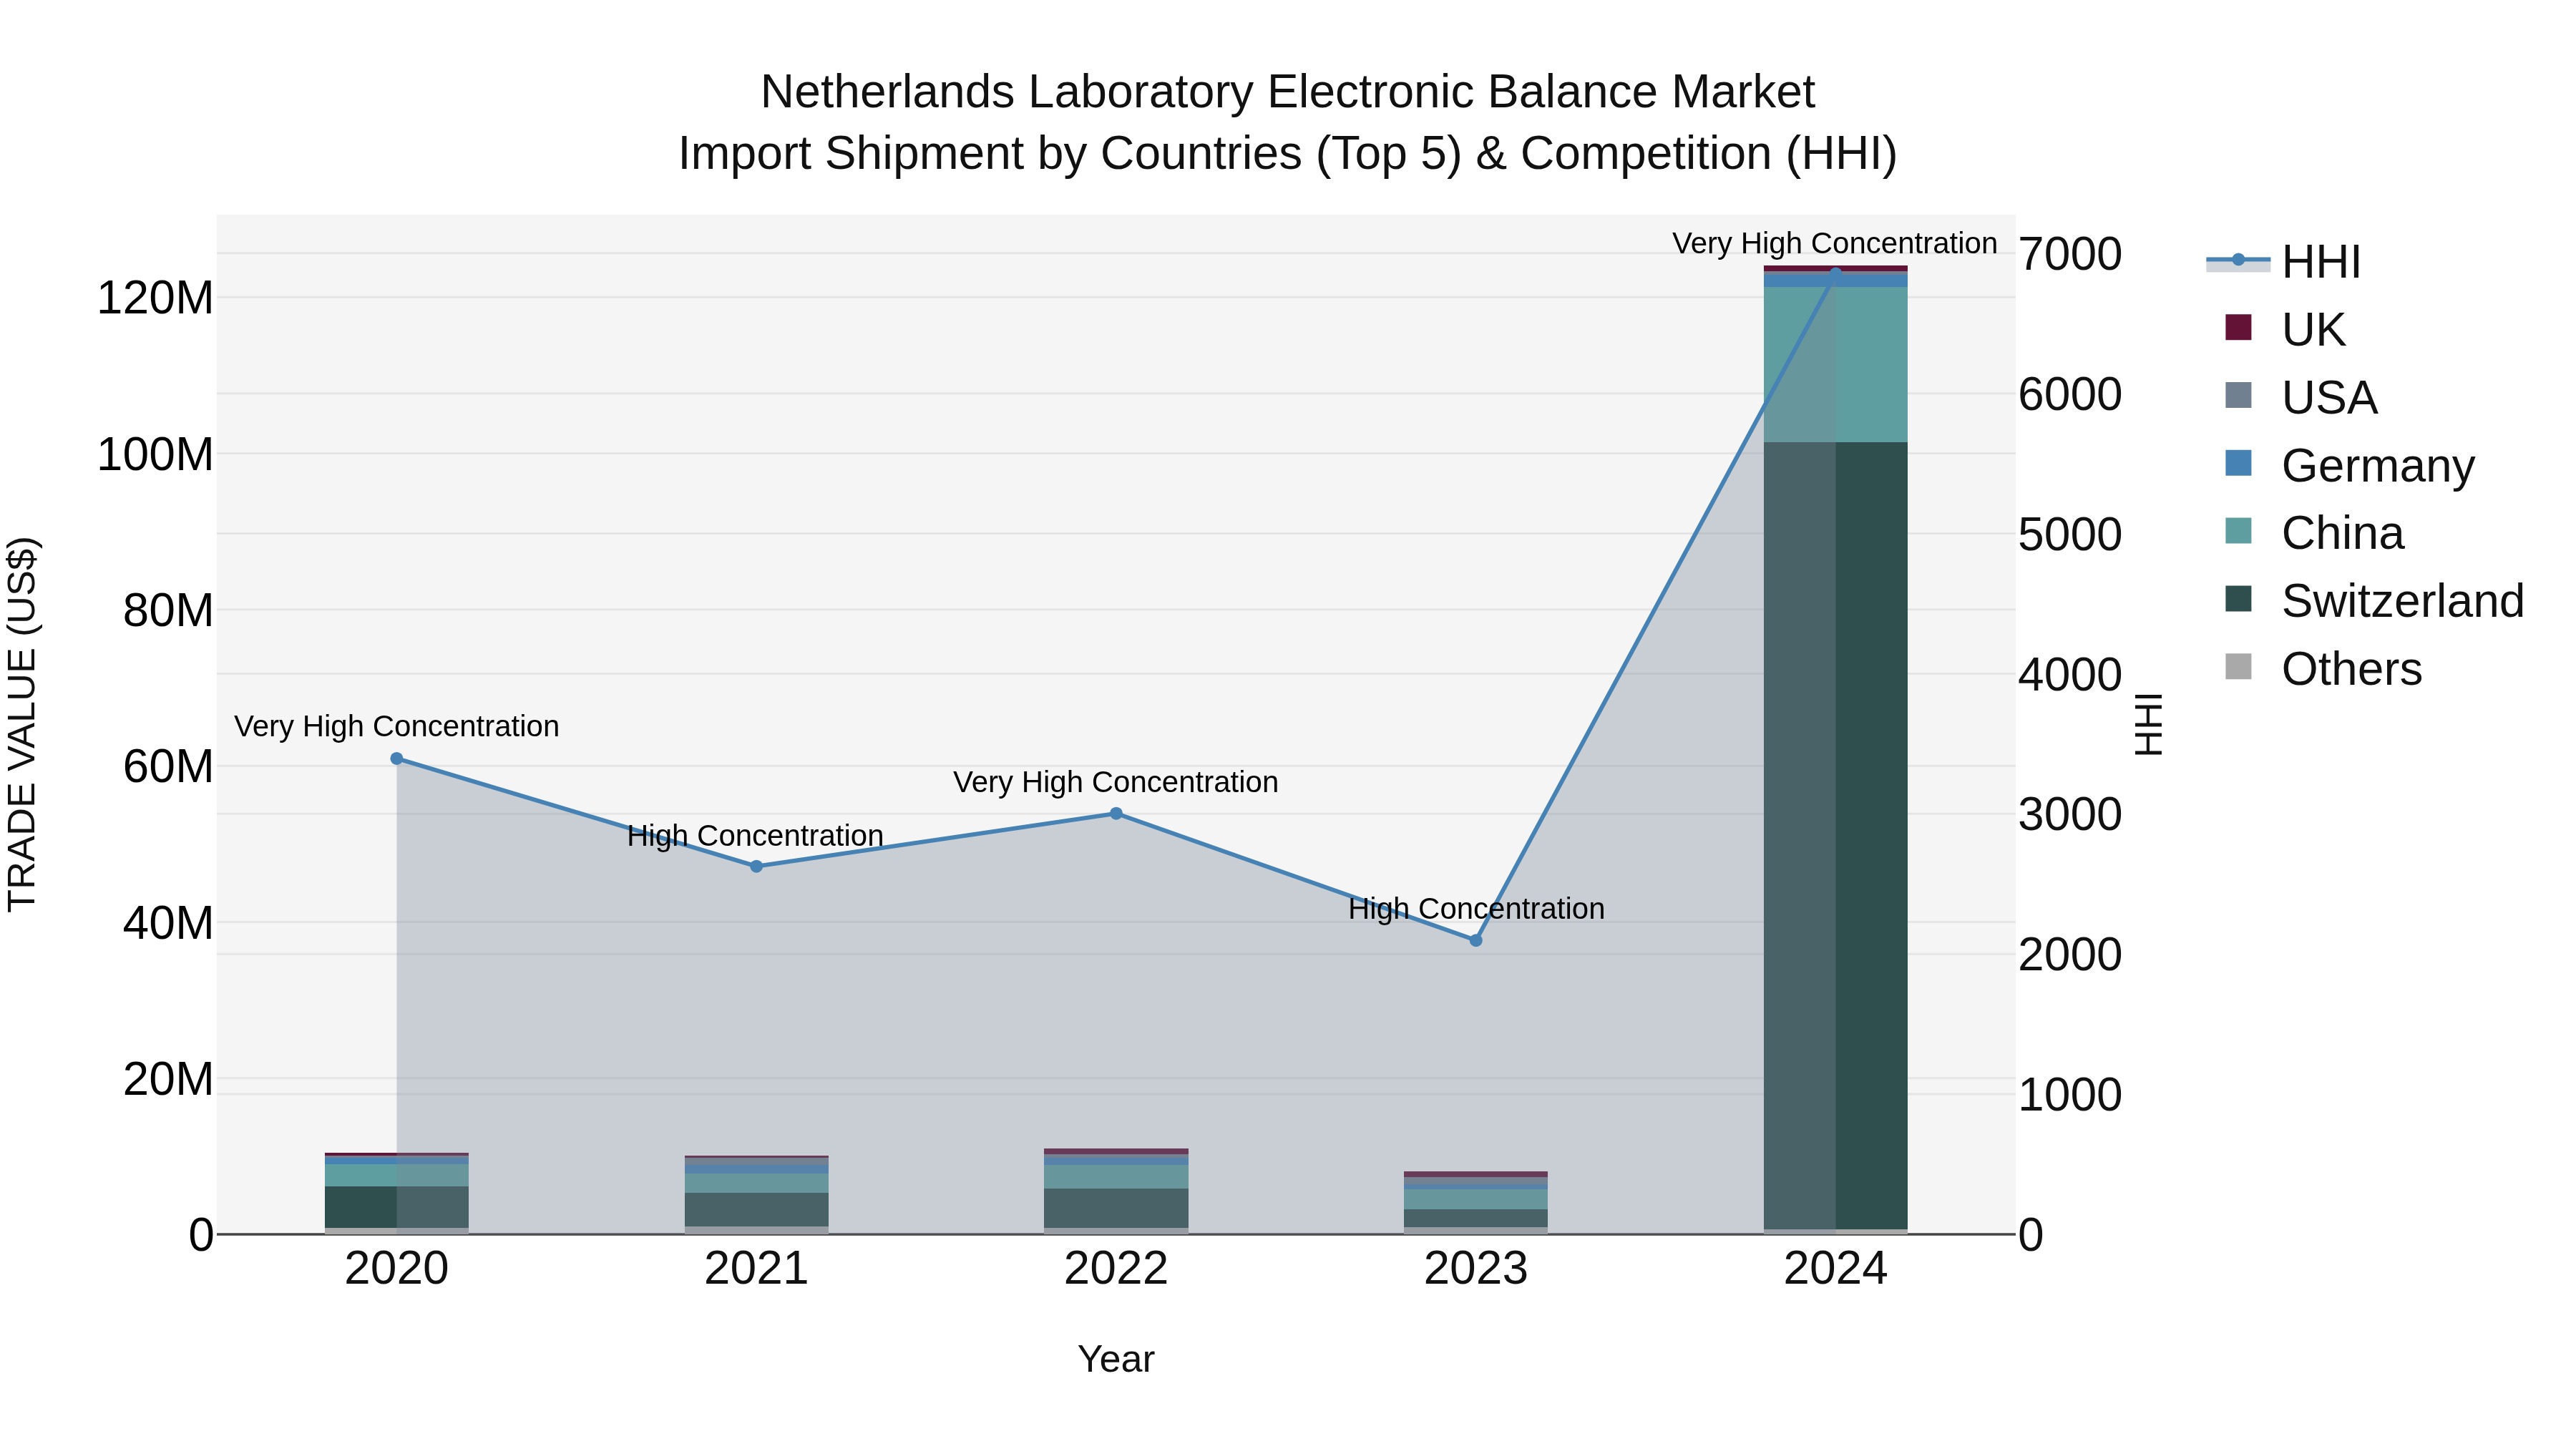Click the 2000 HHI axis tick label
This screenshot has height=1449, width=2576.
(2069, 954)
